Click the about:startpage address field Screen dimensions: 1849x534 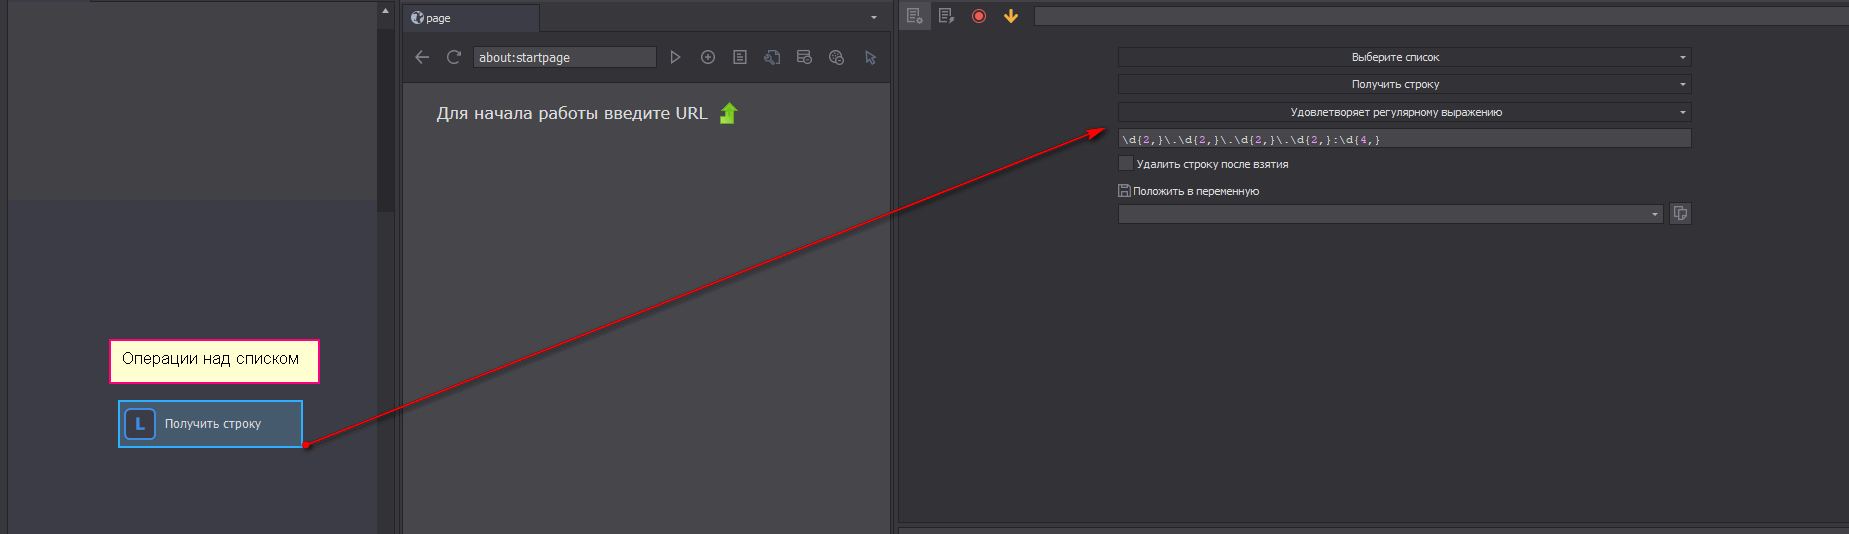[x=564, y=57]
